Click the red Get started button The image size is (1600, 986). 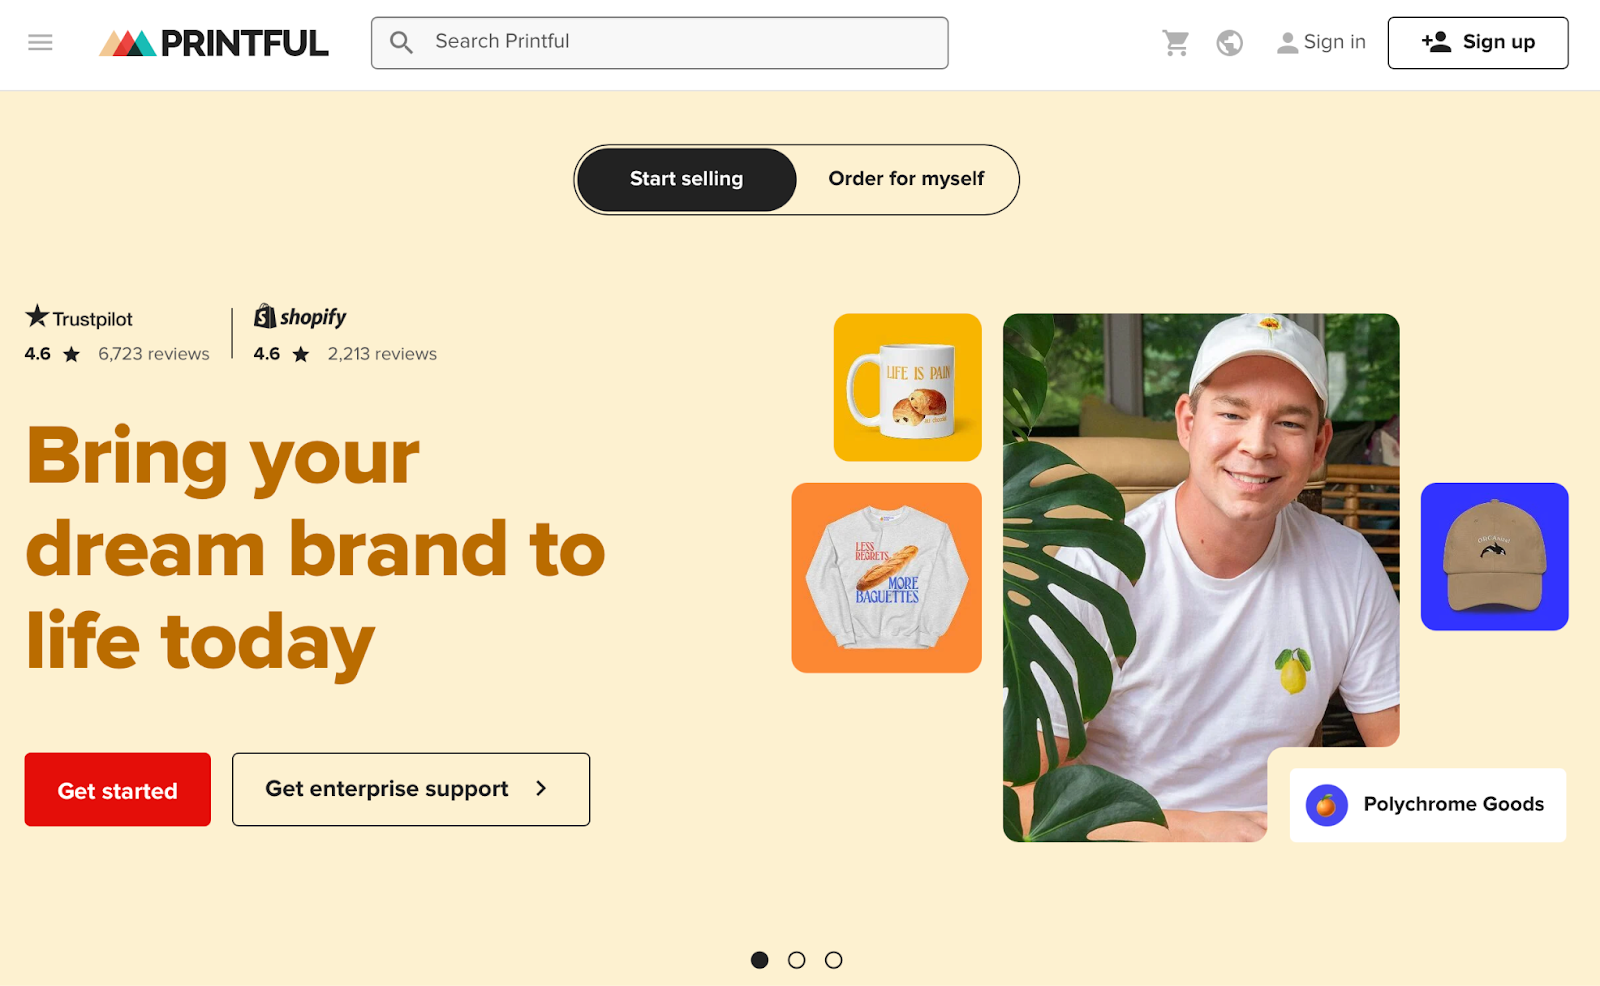tap(117, 789)
